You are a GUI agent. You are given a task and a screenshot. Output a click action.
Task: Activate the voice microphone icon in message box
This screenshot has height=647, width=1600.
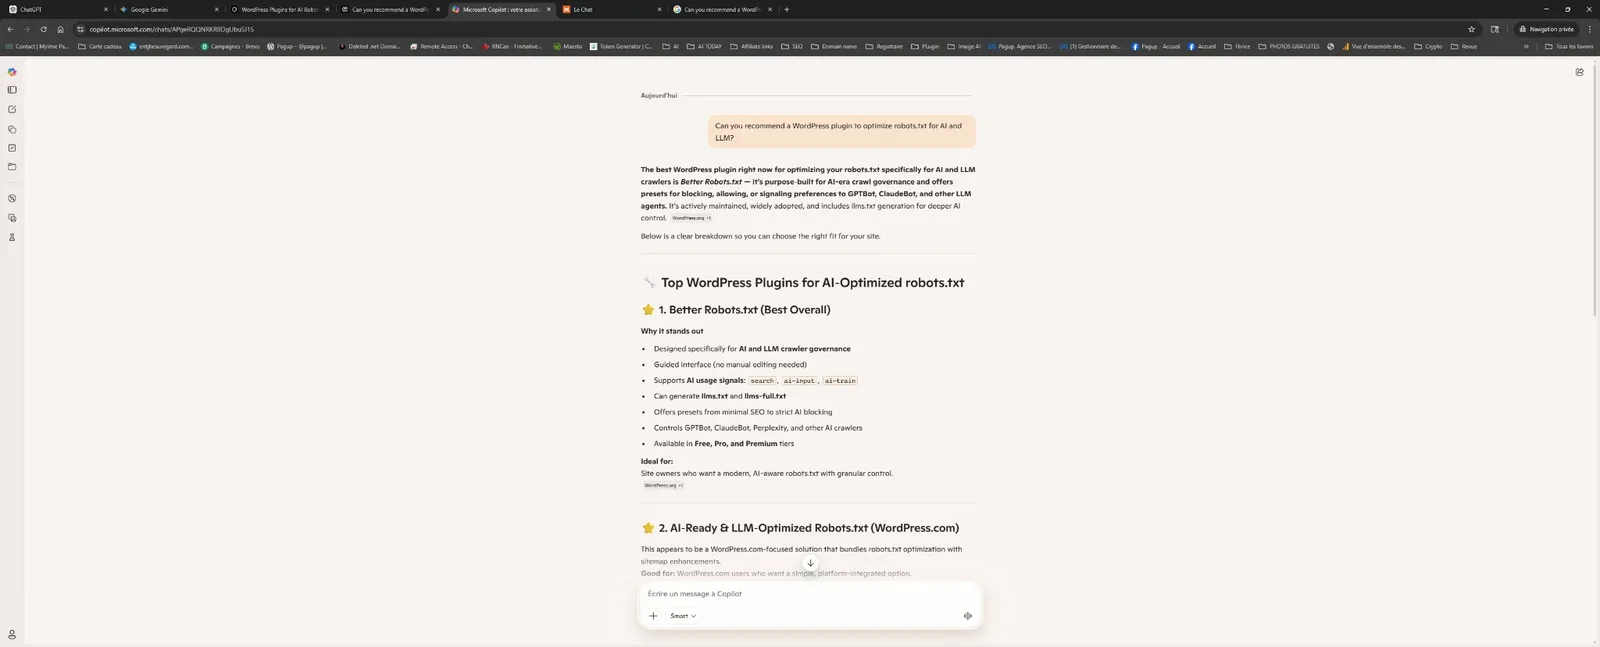(x=967, y=616)
